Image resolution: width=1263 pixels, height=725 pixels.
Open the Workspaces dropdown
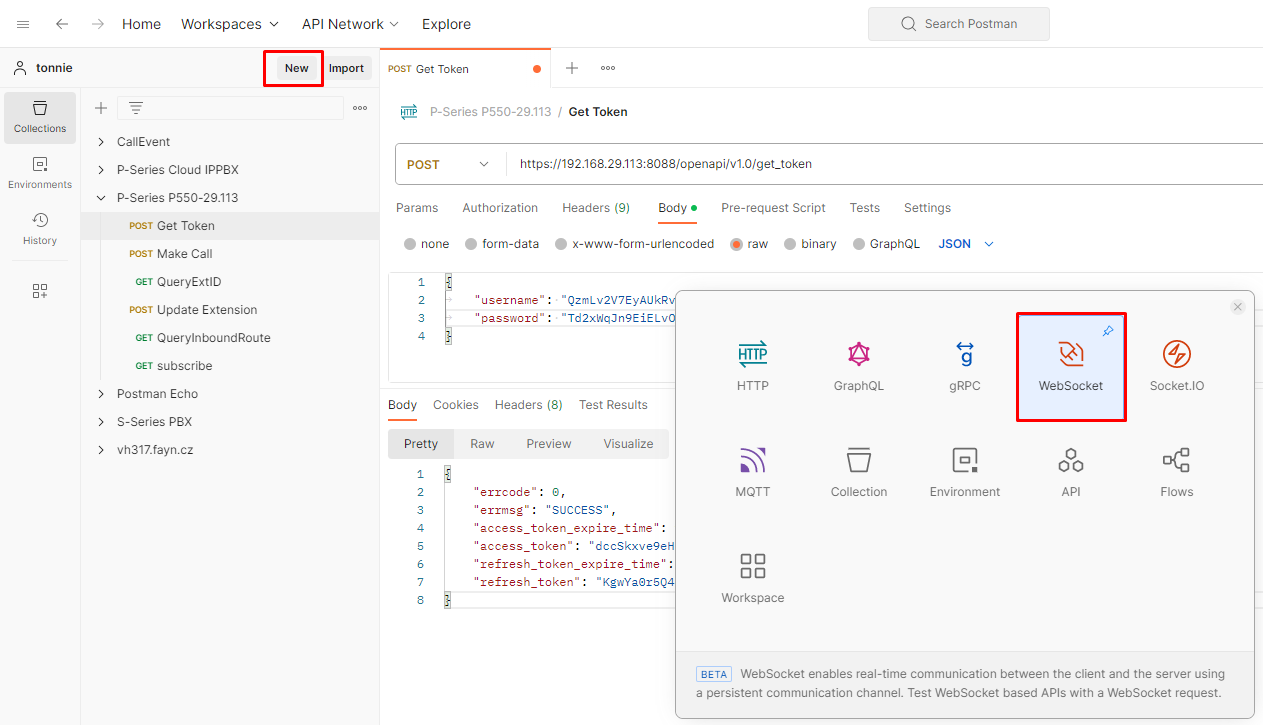(x=231, y=24)
